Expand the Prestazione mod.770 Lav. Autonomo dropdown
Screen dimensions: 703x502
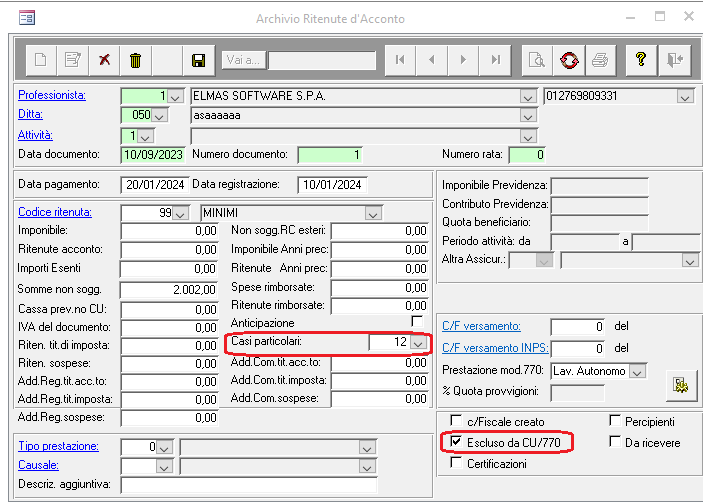tap(637, 372)
